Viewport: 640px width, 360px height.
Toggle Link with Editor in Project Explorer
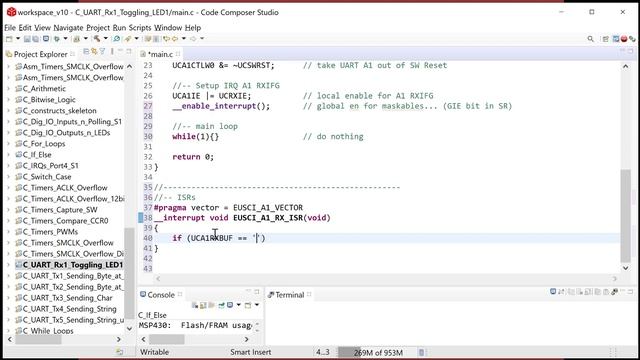(94, 51)
